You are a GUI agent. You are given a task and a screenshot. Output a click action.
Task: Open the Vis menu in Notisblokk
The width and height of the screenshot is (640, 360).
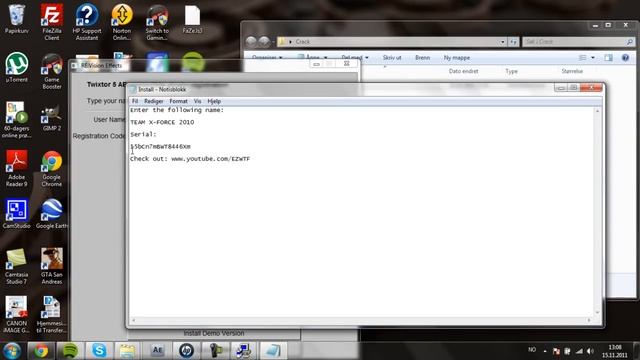[x=198, y=101]
